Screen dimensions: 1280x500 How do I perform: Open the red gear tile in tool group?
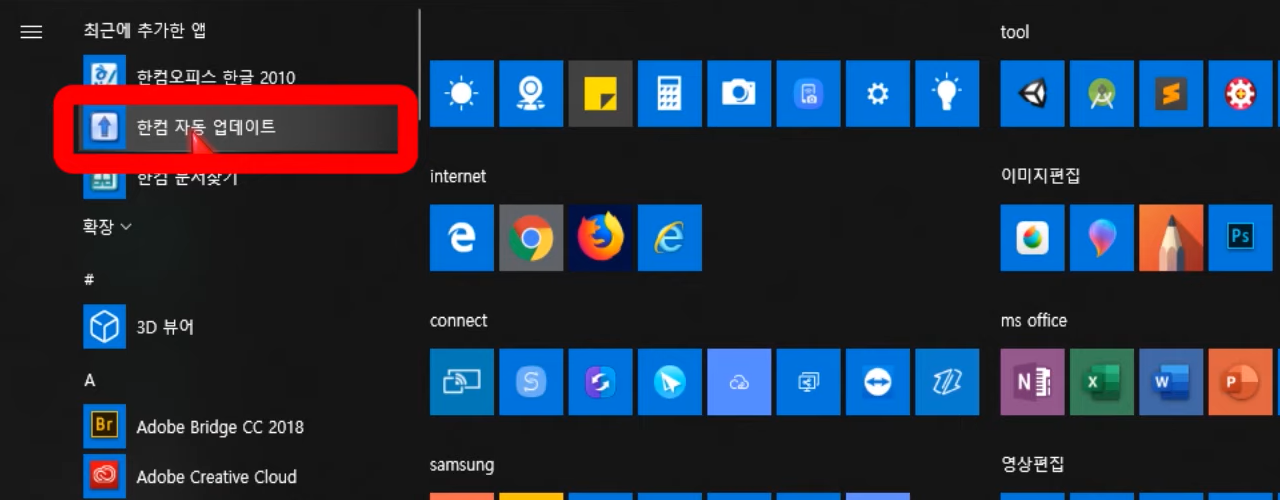point(1240,94)
